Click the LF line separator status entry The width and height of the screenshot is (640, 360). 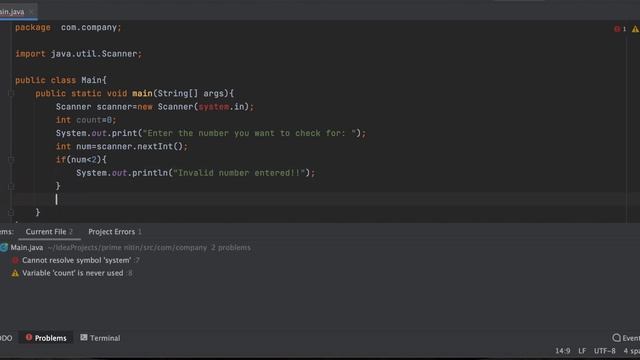coord(582,351)
